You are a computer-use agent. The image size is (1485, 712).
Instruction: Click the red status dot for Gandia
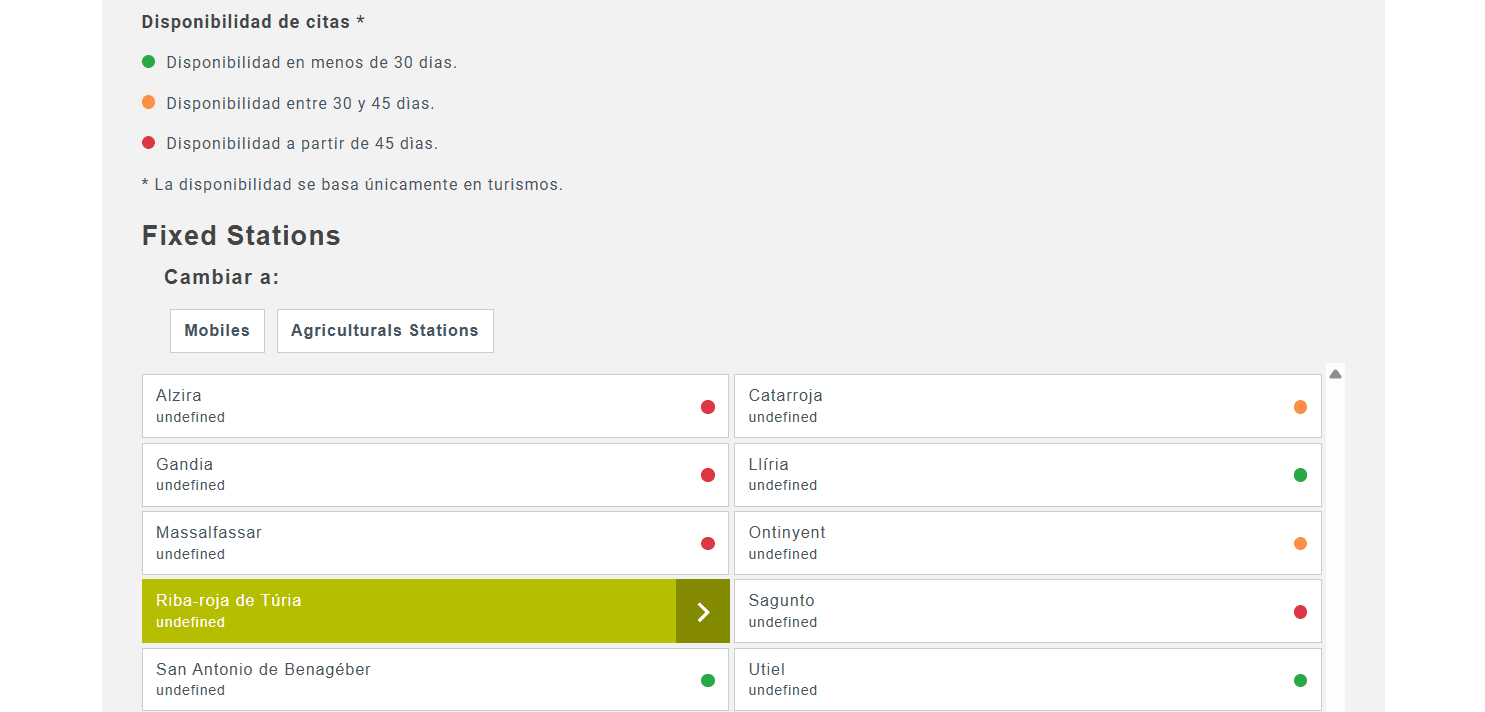708,475
